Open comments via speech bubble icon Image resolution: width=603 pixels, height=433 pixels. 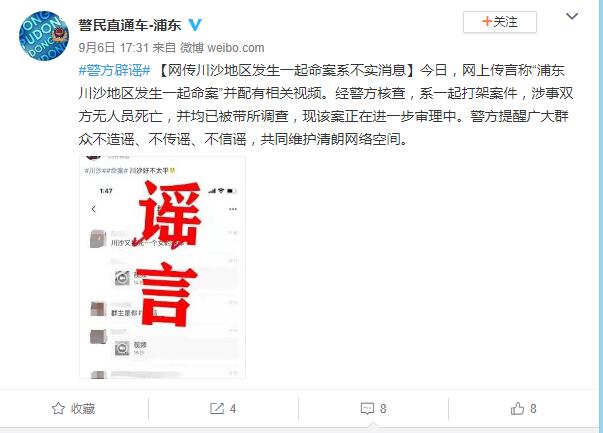(x=367, y=408)
